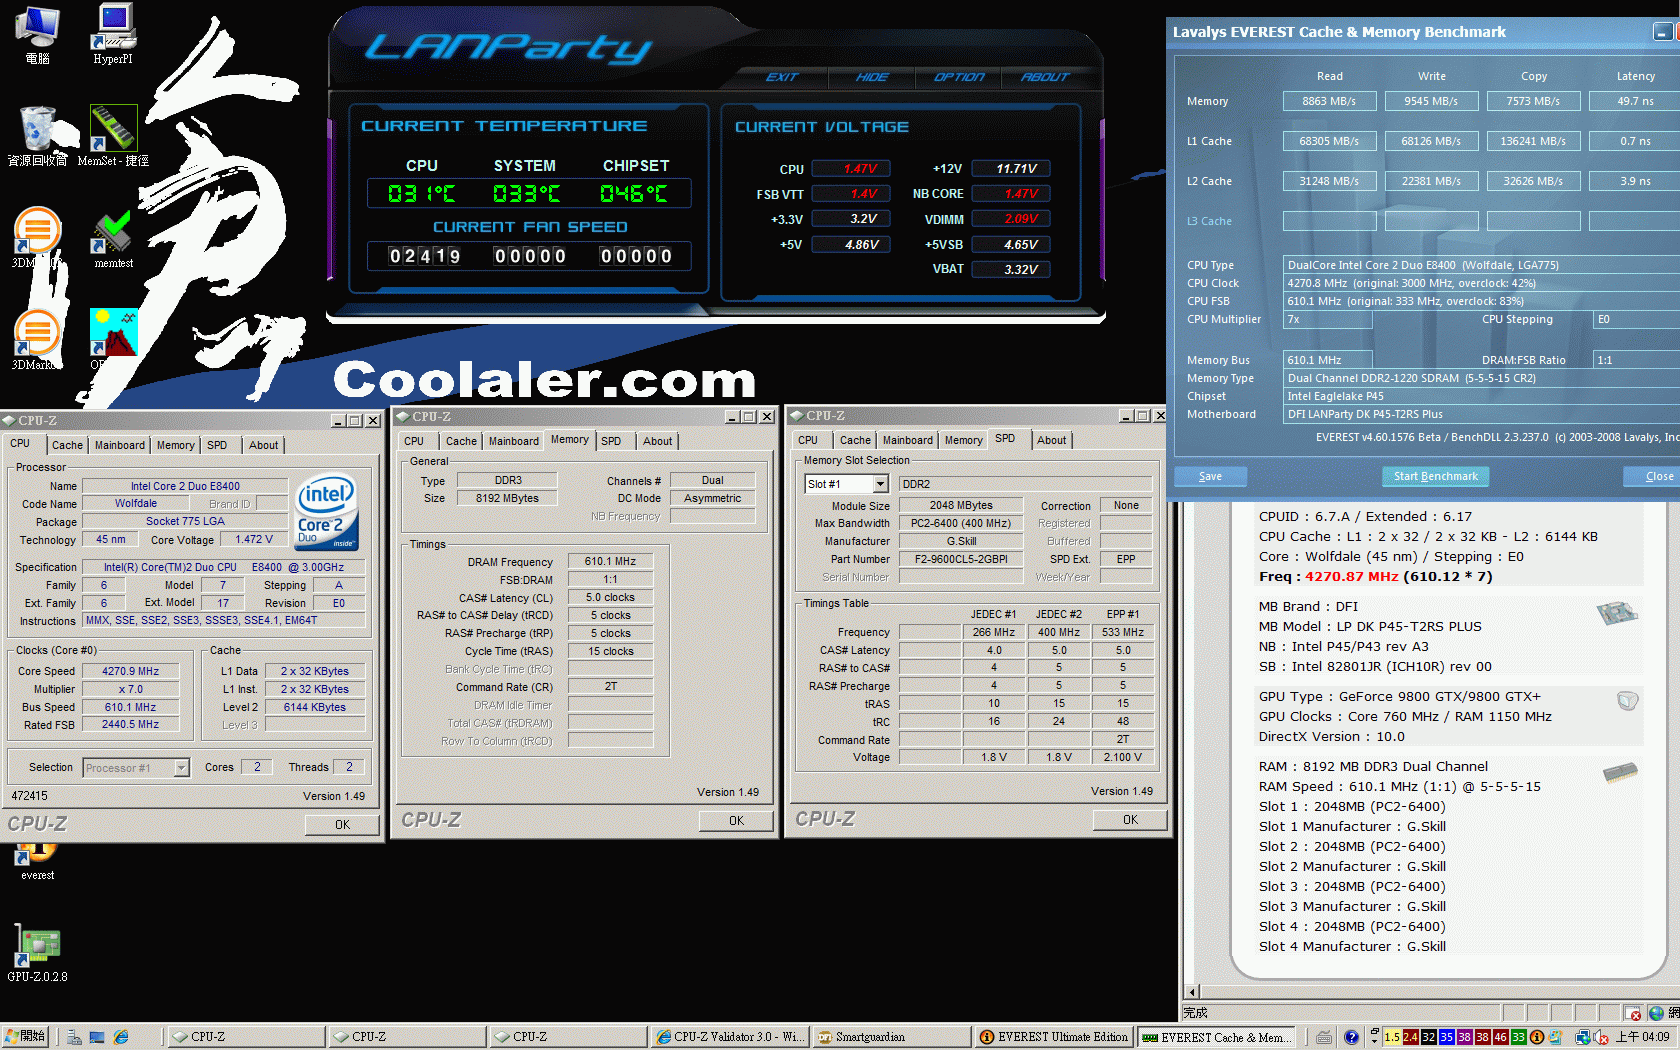Image resolution: width=1680 pixels, height=1050 pixels.
Task: Click the globe internet zone status bar icon
Action: [1656, 1013]
